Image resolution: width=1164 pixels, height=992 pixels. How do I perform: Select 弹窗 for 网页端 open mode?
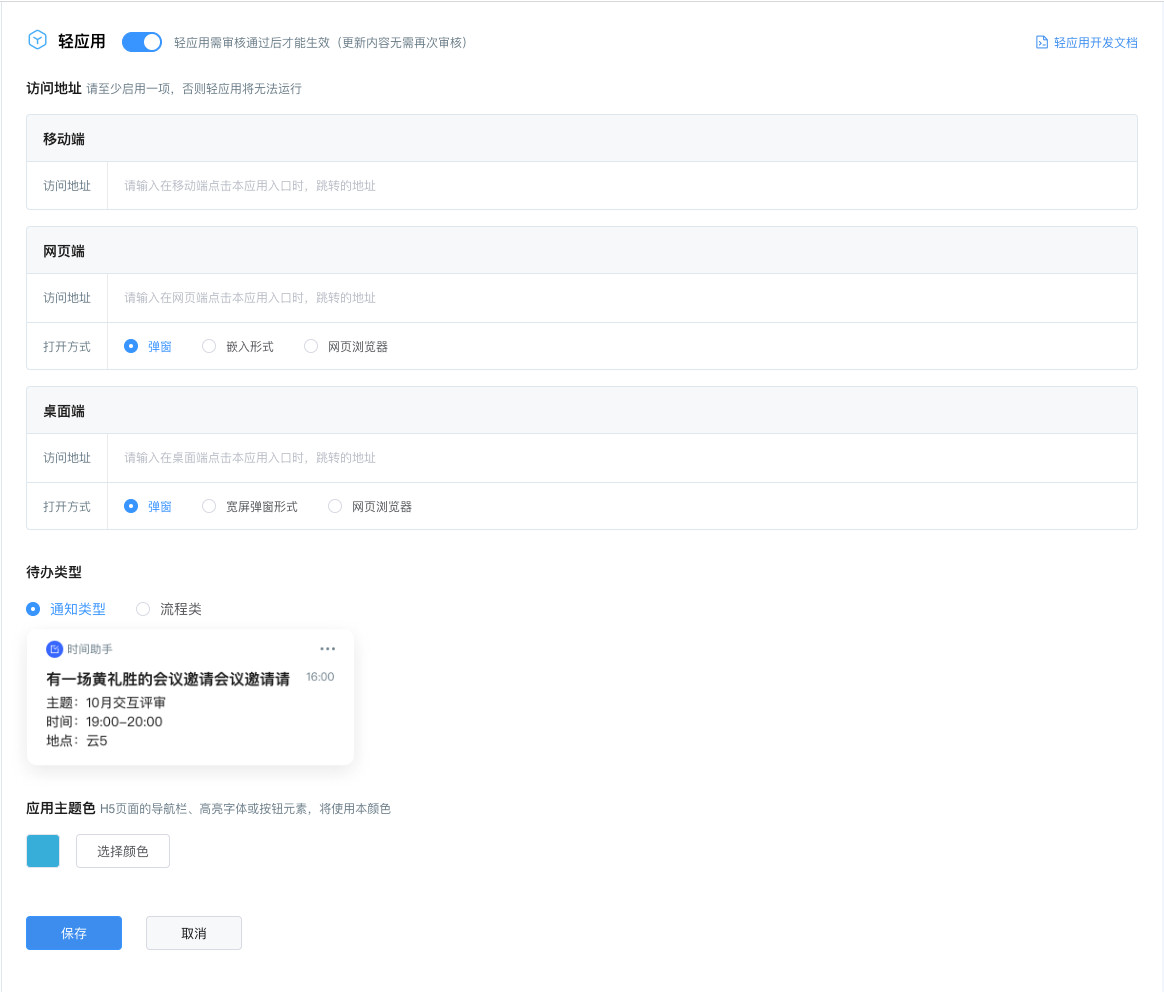click(x=131, y=346)
